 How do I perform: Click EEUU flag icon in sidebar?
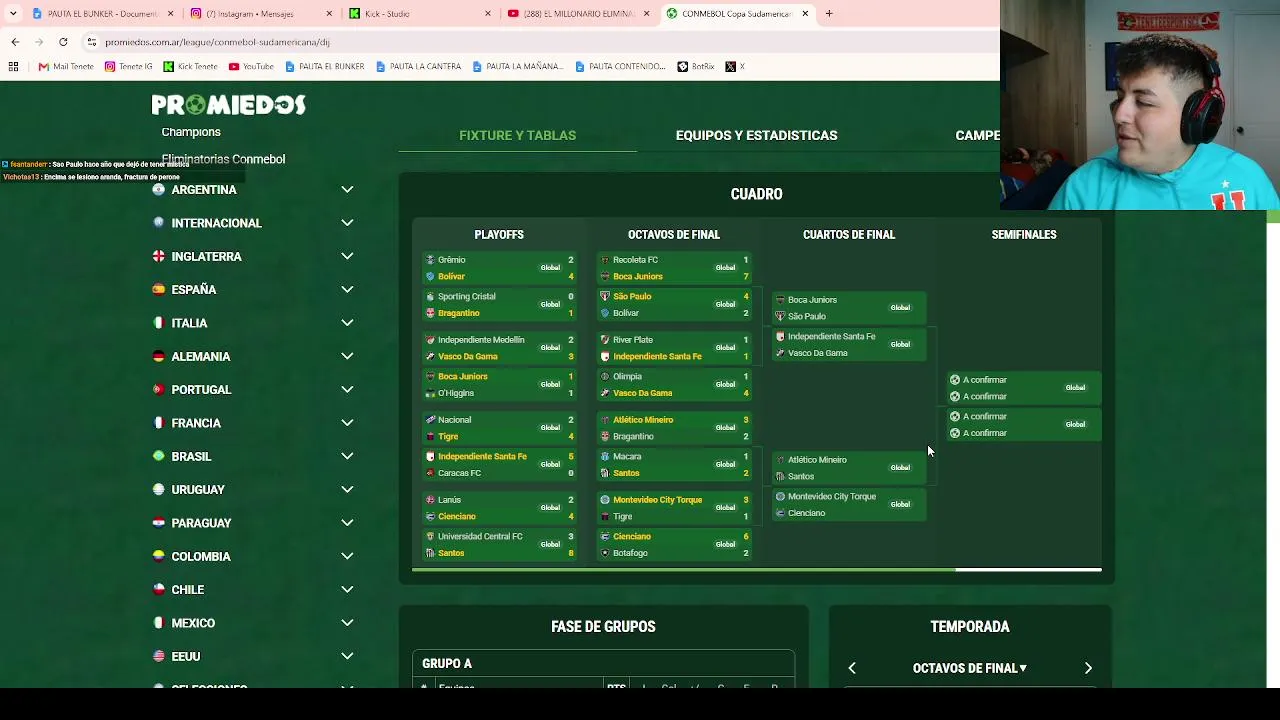click(x=158, y=656)
